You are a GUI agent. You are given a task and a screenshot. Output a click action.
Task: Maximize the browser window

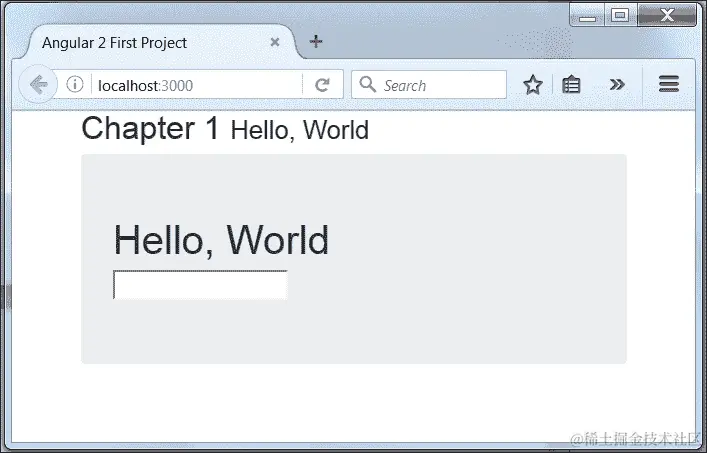(x=620, y=15)
